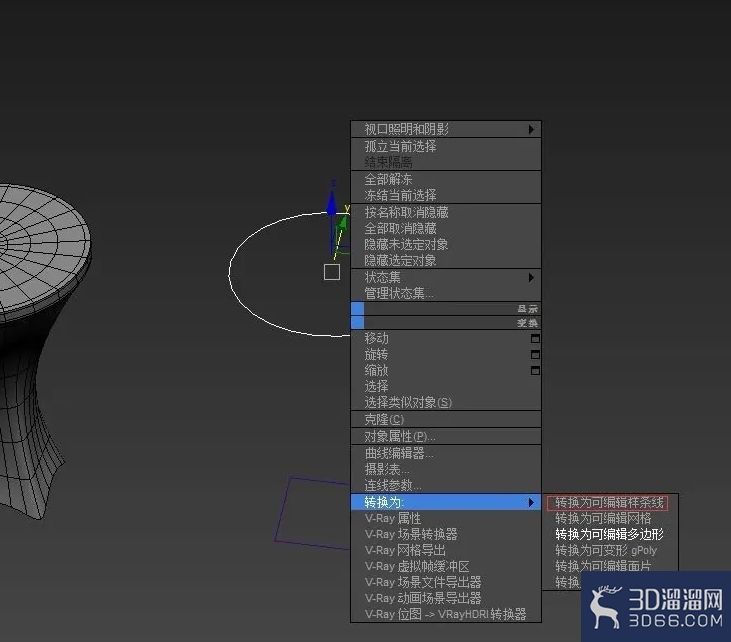Choose 转换为可编辑样条线
Viewport: 731px width, 642px height.
pyautogui.click(x=608, y=503)
